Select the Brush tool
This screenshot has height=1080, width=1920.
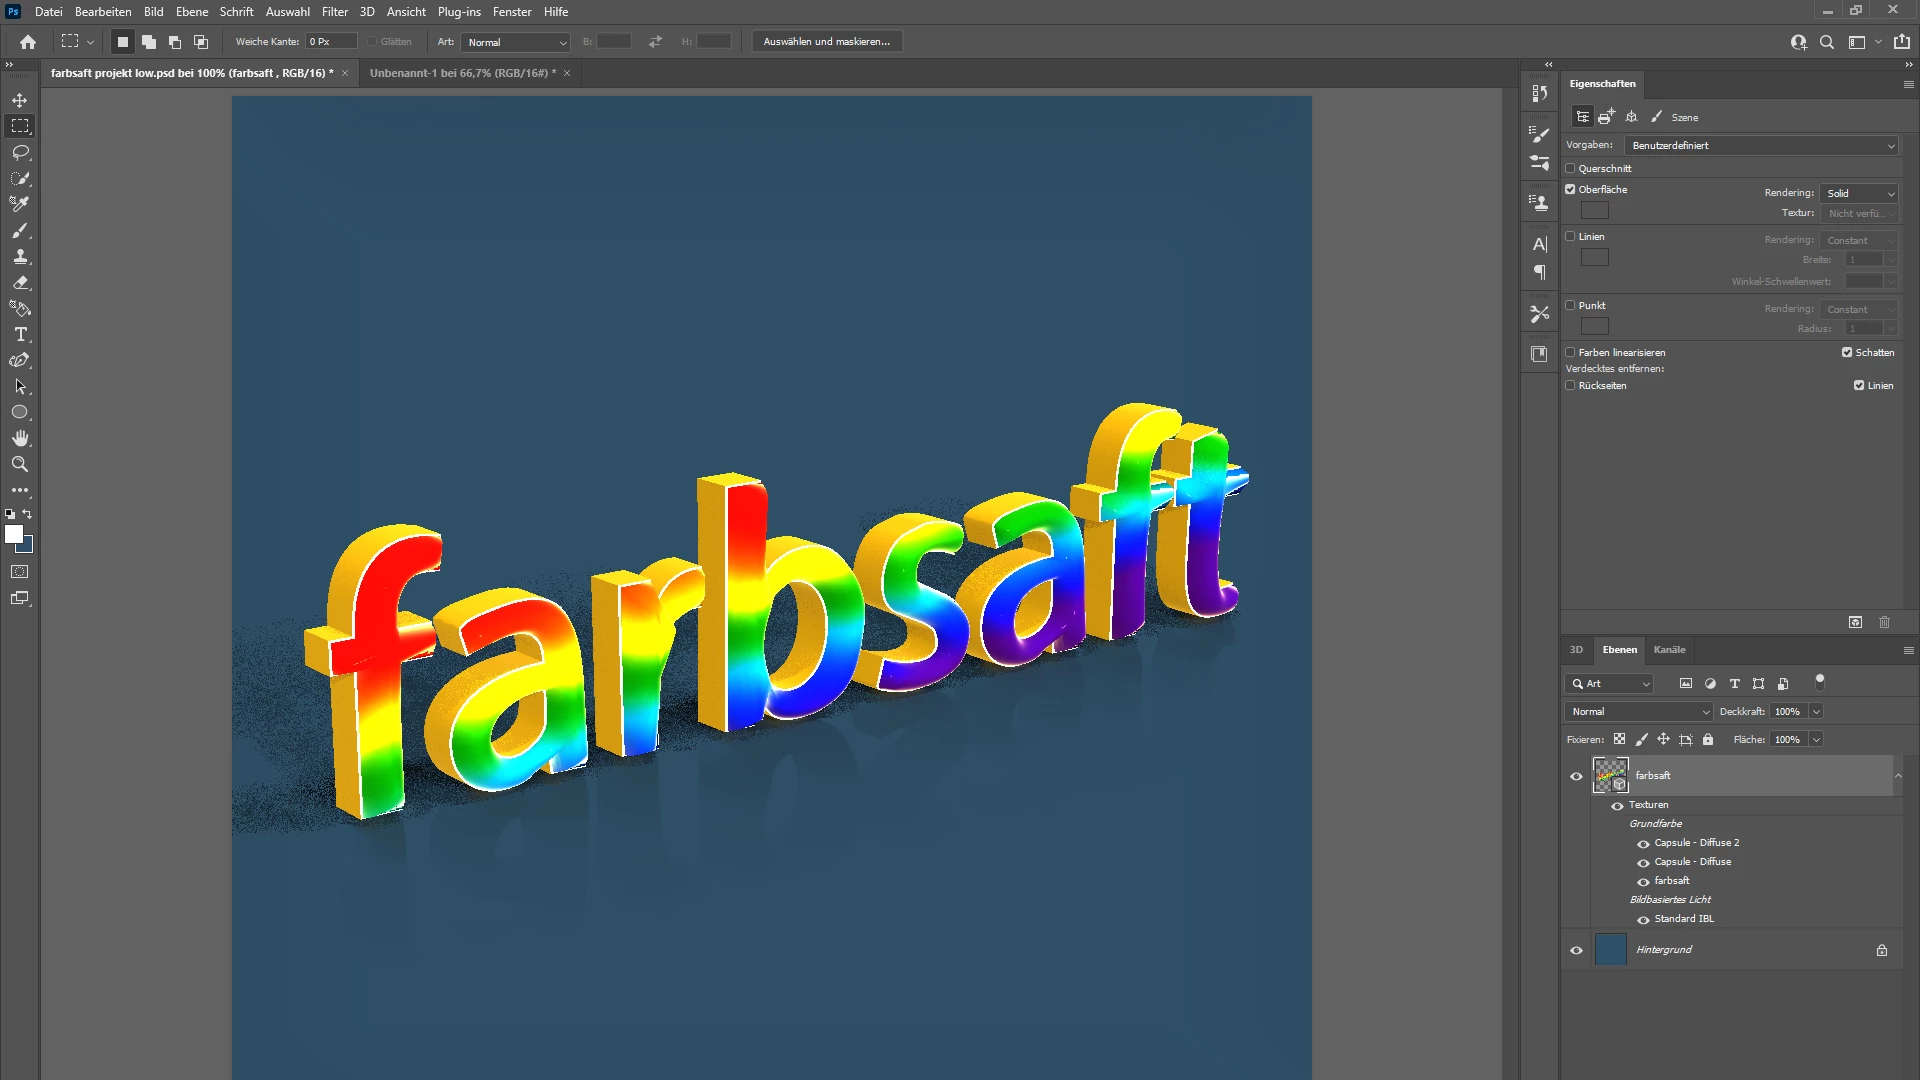(20, 231)
